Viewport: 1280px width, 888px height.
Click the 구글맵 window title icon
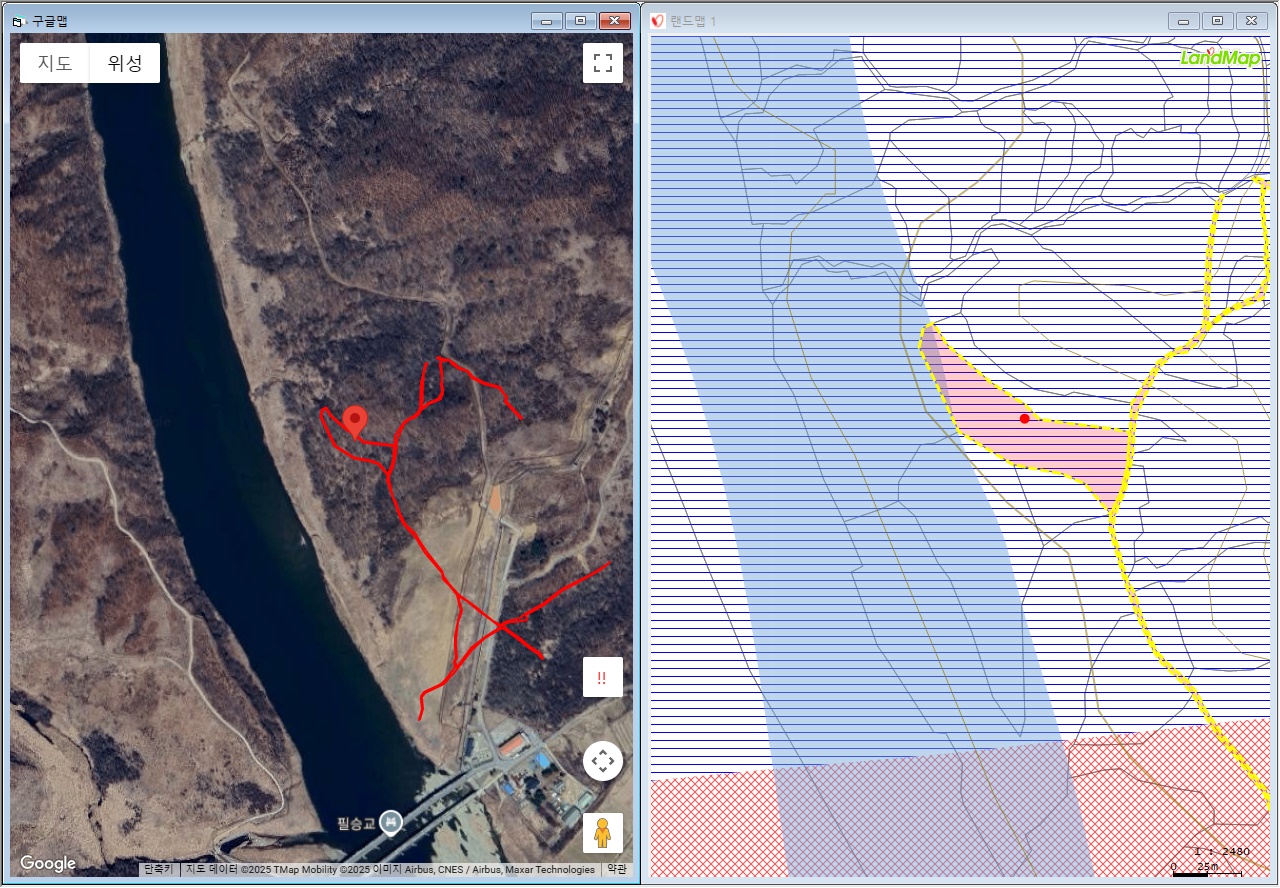pos(18,21)
